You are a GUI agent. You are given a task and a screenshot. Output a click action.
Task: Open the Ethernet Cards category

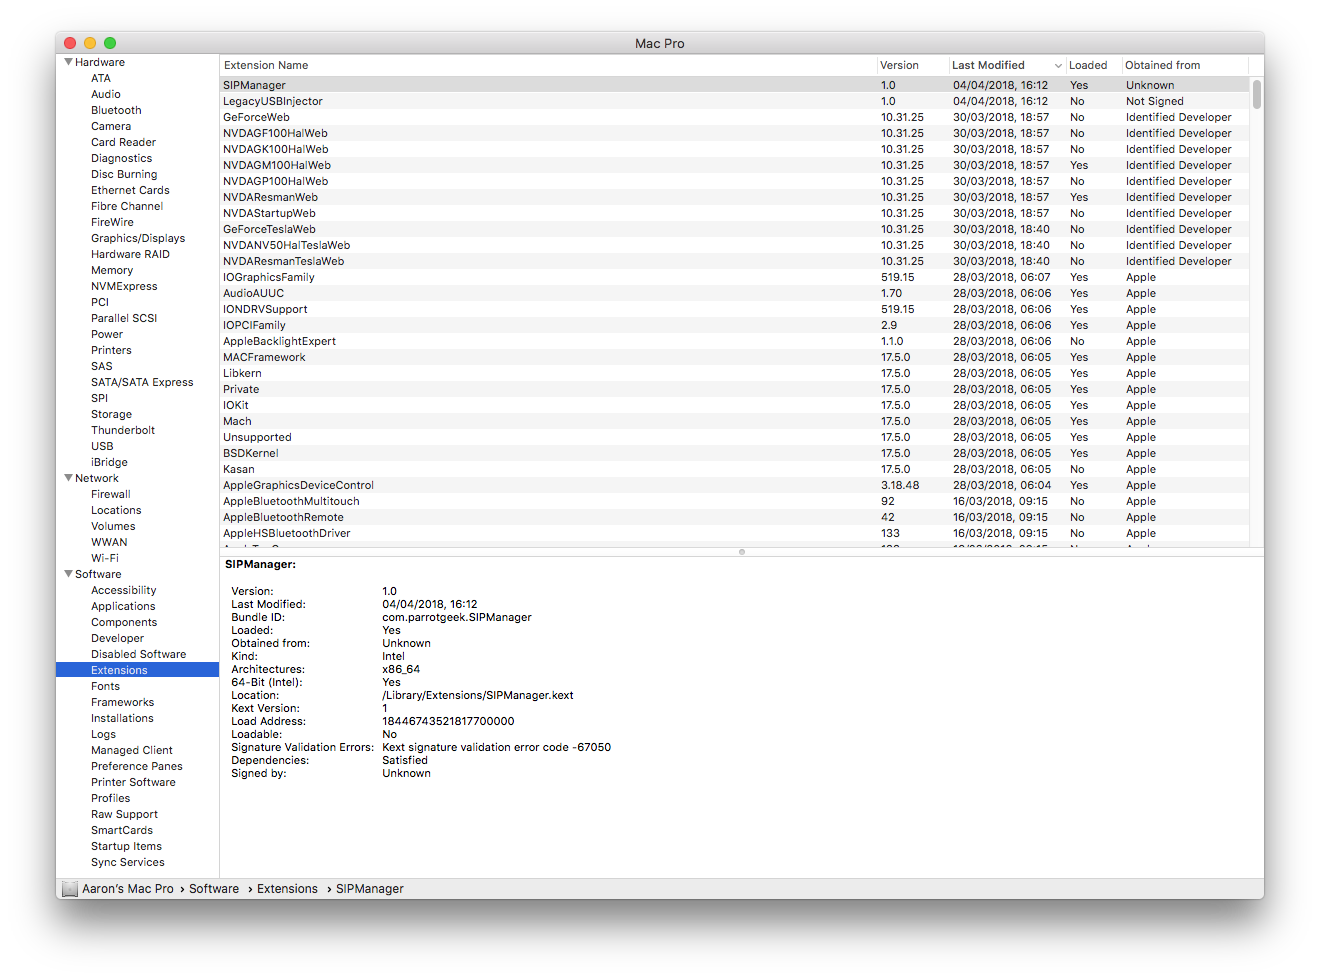coord(130,190)
